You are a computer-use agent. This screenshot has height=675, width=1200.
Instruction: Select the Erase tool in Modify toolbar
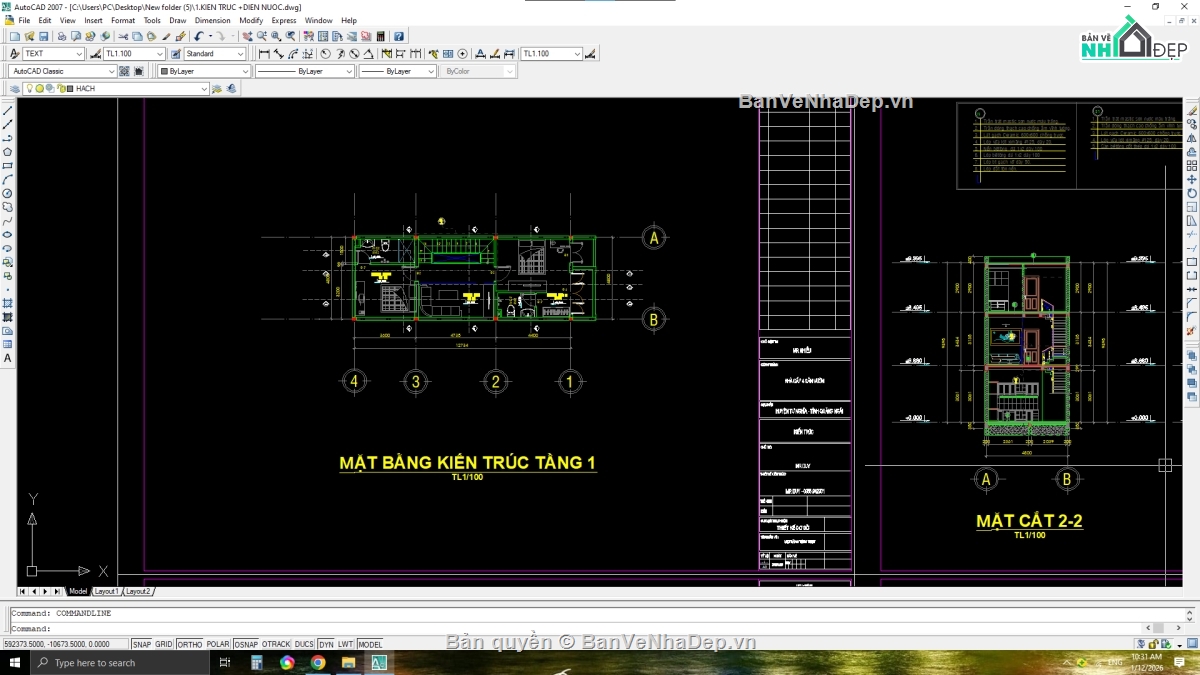click(1191, 111)
